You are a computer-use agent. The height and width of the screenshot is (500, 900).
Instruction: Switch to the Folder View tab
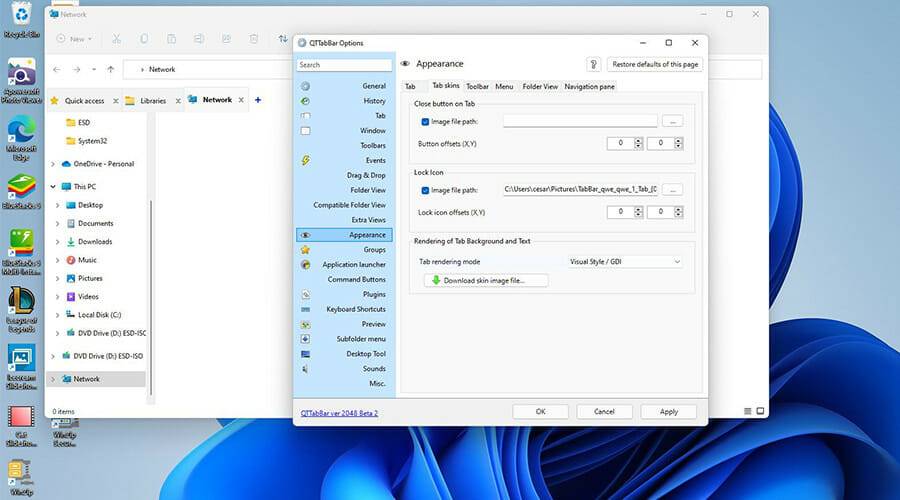point(540,87)
